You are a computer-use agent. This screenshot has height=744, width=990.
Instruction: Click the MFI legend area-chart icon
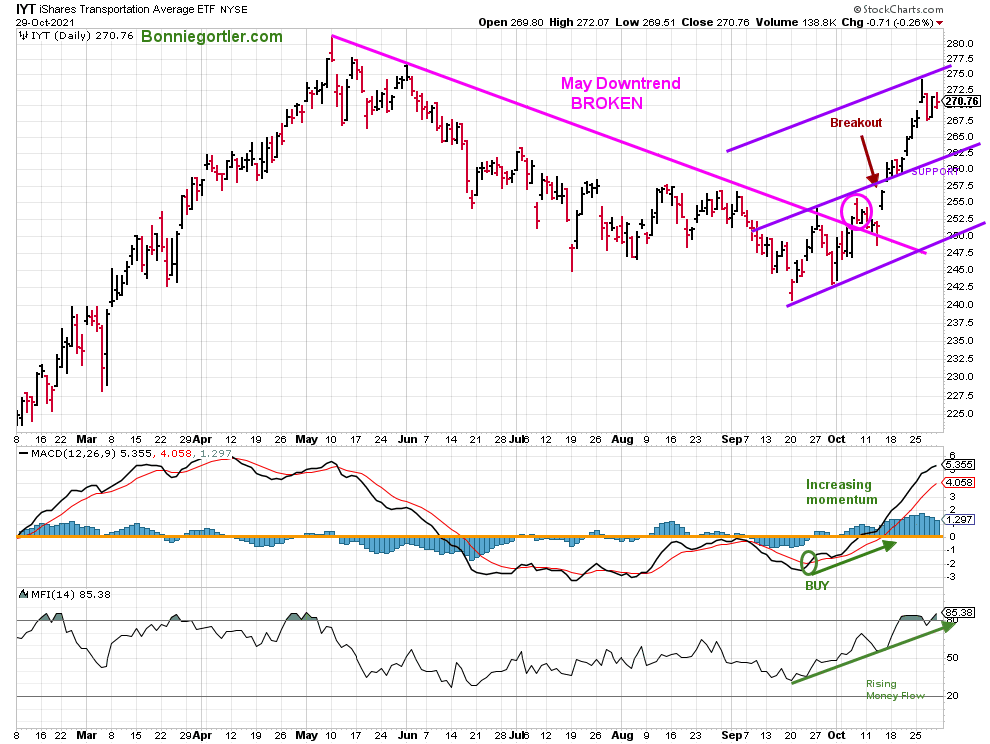(x=24, y=594)
